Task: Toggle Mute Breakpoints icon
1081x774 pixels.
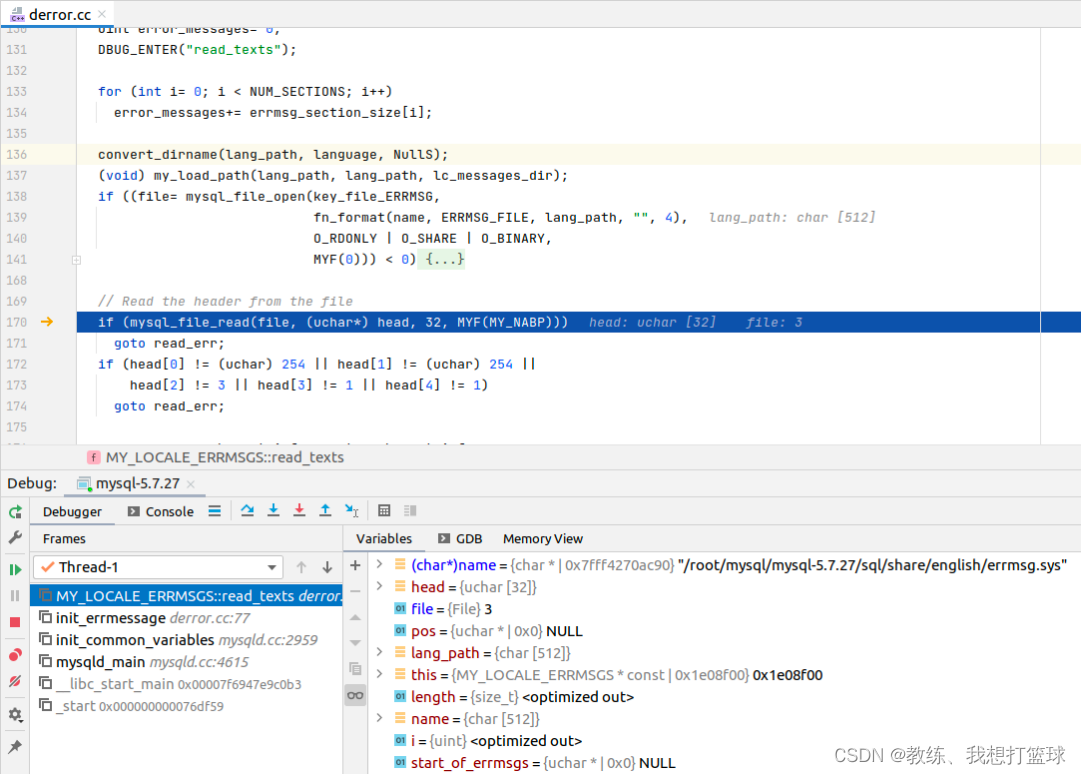Action: coord(15,682)
